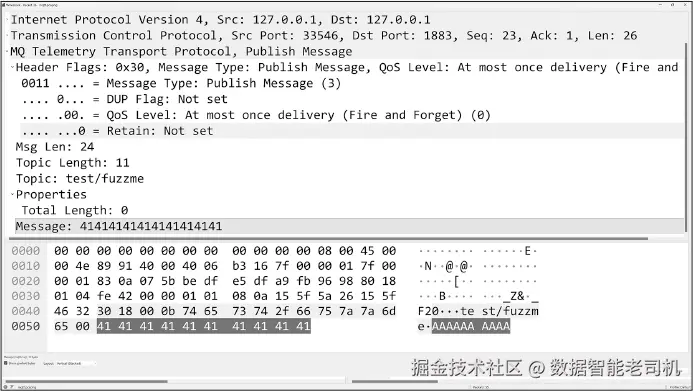Click bytes 'b3 16 7f' in row 0010
Screen dimensions: 693x391
[261, 266]
